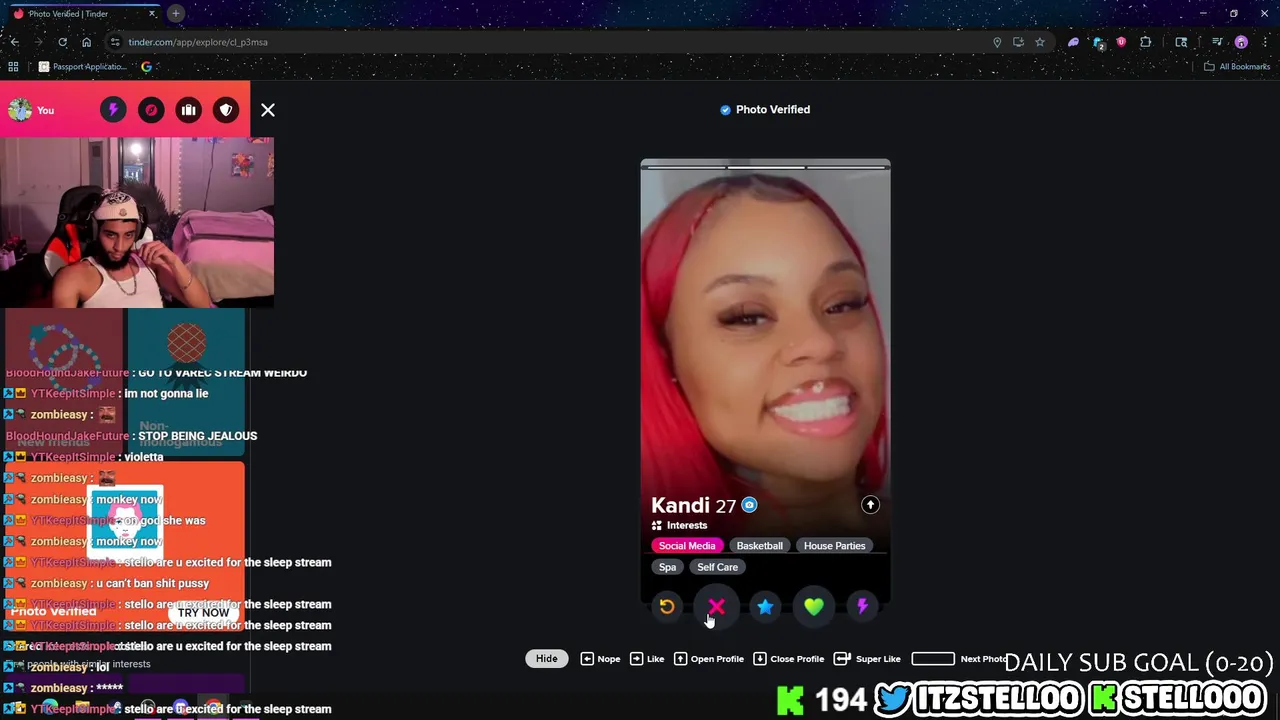Go to the browser home page

(86, 42)
